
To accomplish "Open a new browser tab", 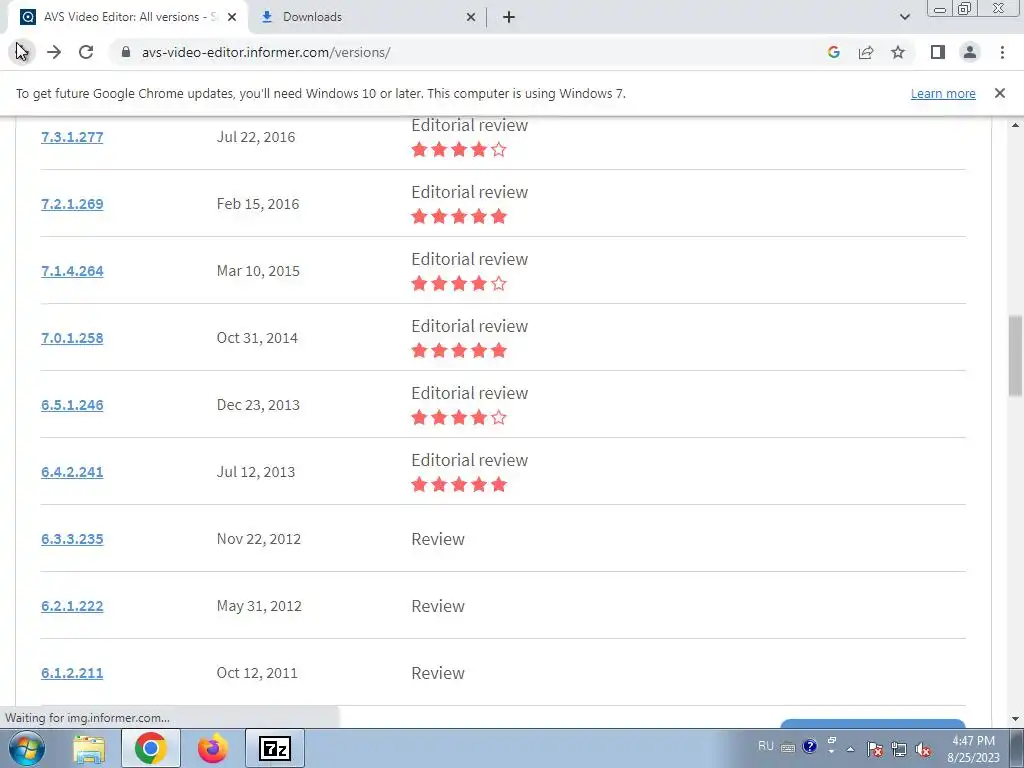I will tap(509, 17).
